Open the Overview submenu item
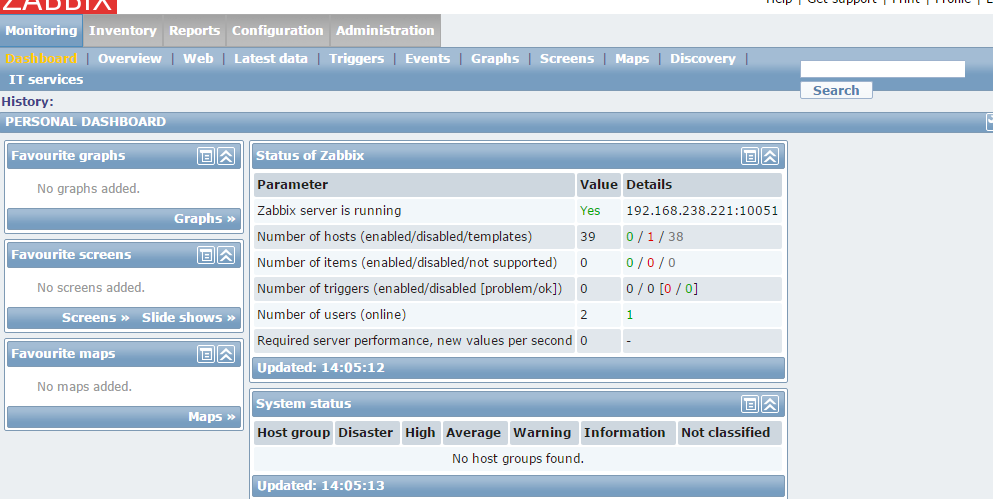Image resolution: width=993 pixels, height=499 pixels. pyautogui.click(x=130, y=58)
